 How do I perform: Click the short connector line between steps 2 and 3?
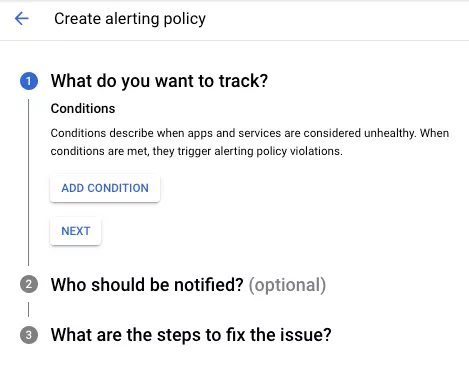(29, 309)
